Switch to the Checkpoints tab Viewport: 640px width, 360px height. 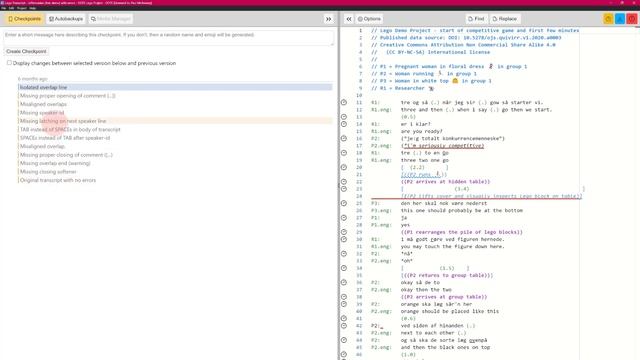pos(24,19)
